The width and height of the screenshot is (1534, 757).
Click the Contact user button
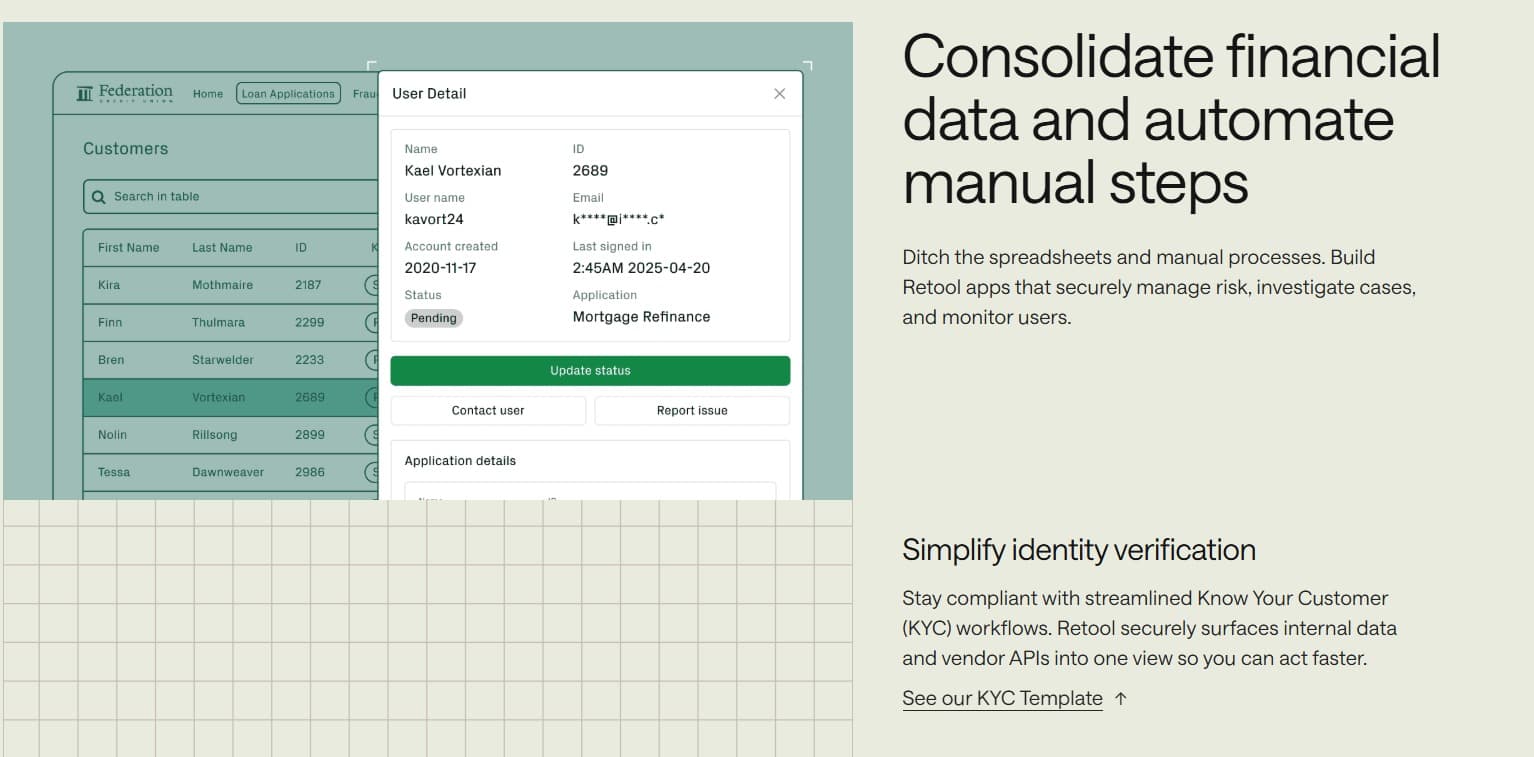point(488,411)
